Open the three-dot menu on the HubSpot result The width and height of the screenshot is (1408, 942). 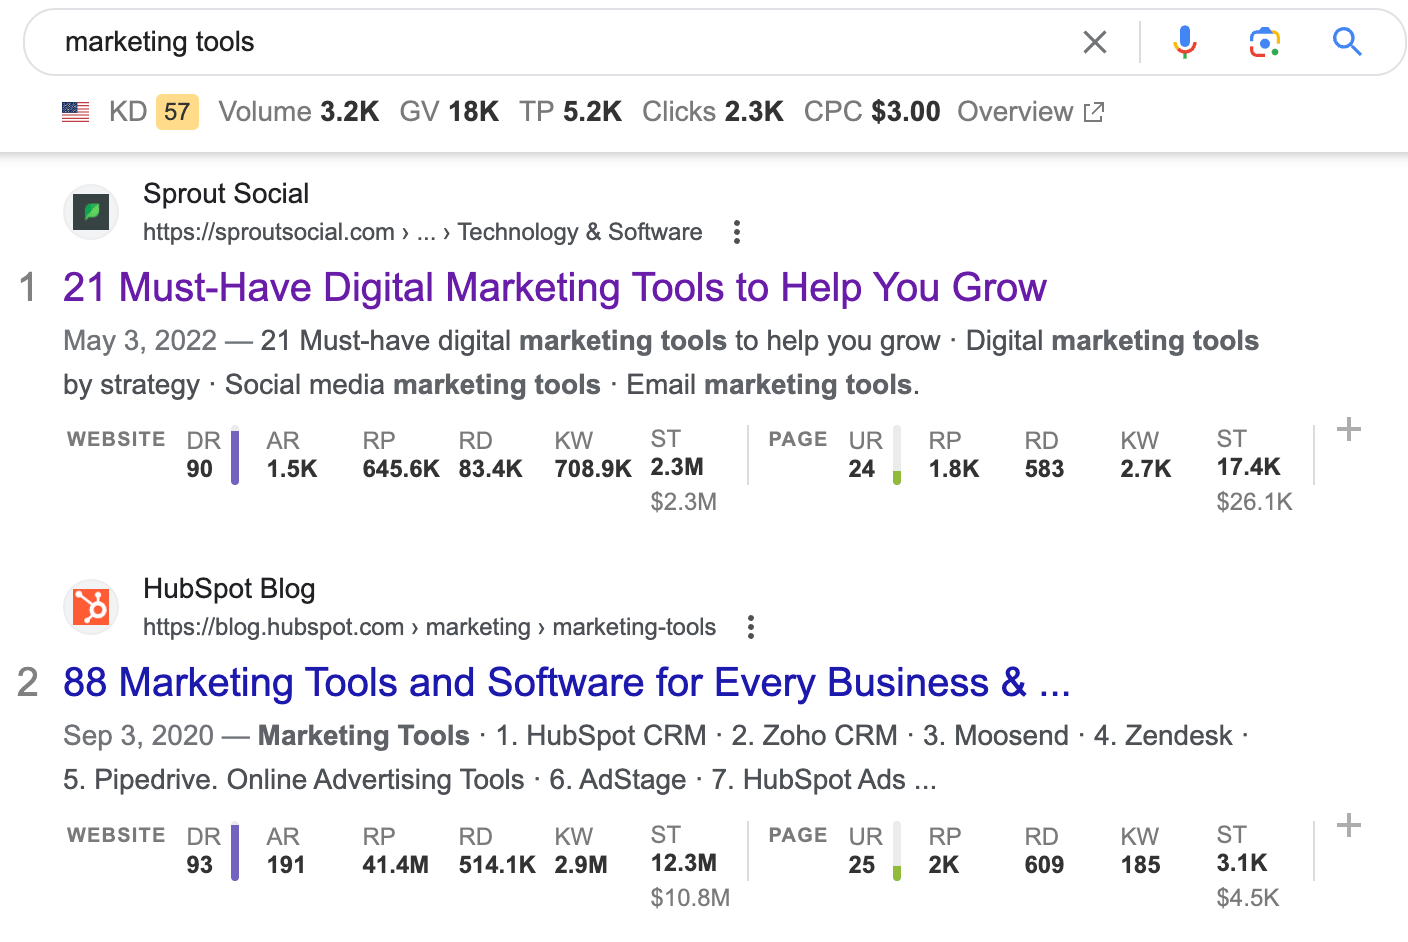click(751, 627)
